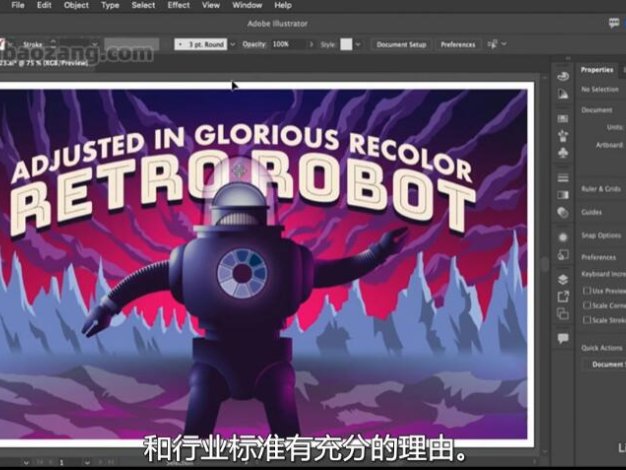Click the 3 pt. Round brush field
This screenshot has height=470, width=626.
click(x=201, y=44)
